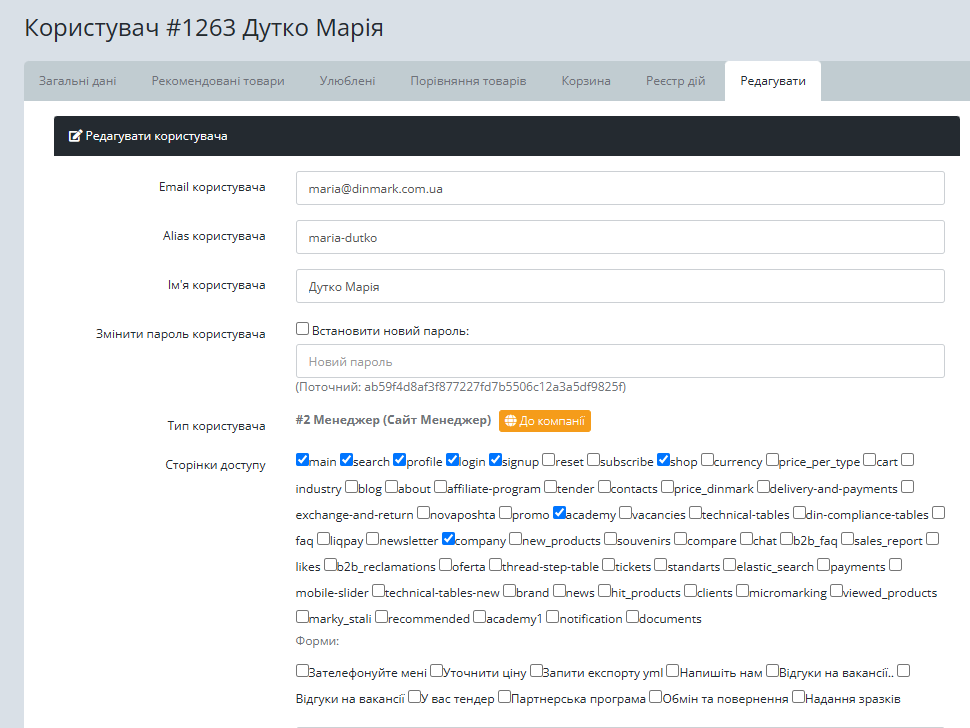The image size is (970, 728).
Task: Check the cart access checkbox
Action: (870, 460)
